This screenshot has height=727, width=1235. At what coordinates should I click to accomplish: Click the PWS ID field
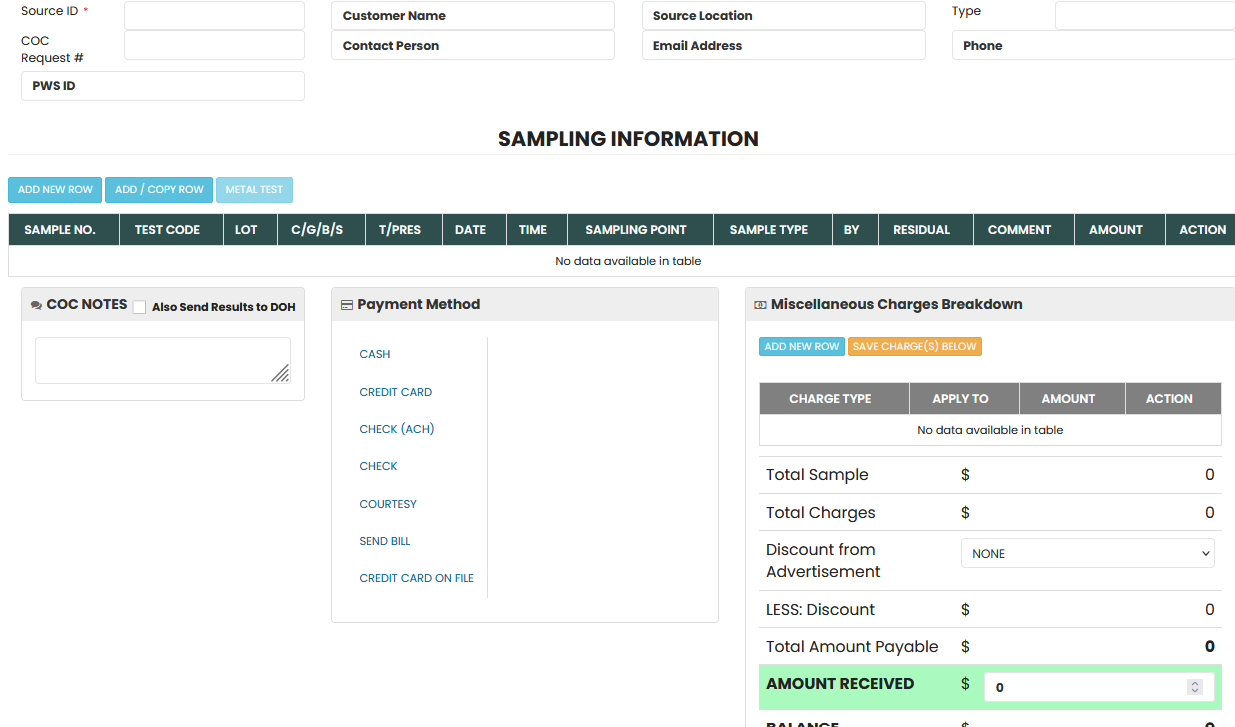click(163, 86)
